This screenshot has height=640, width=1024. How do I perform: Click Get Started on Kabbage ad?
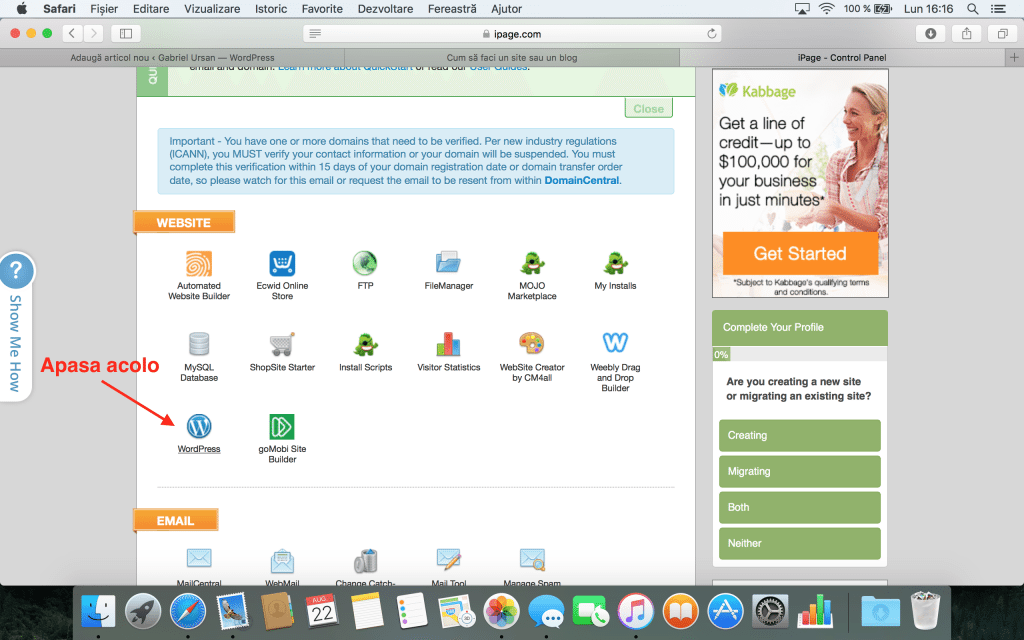click(800, 253)
